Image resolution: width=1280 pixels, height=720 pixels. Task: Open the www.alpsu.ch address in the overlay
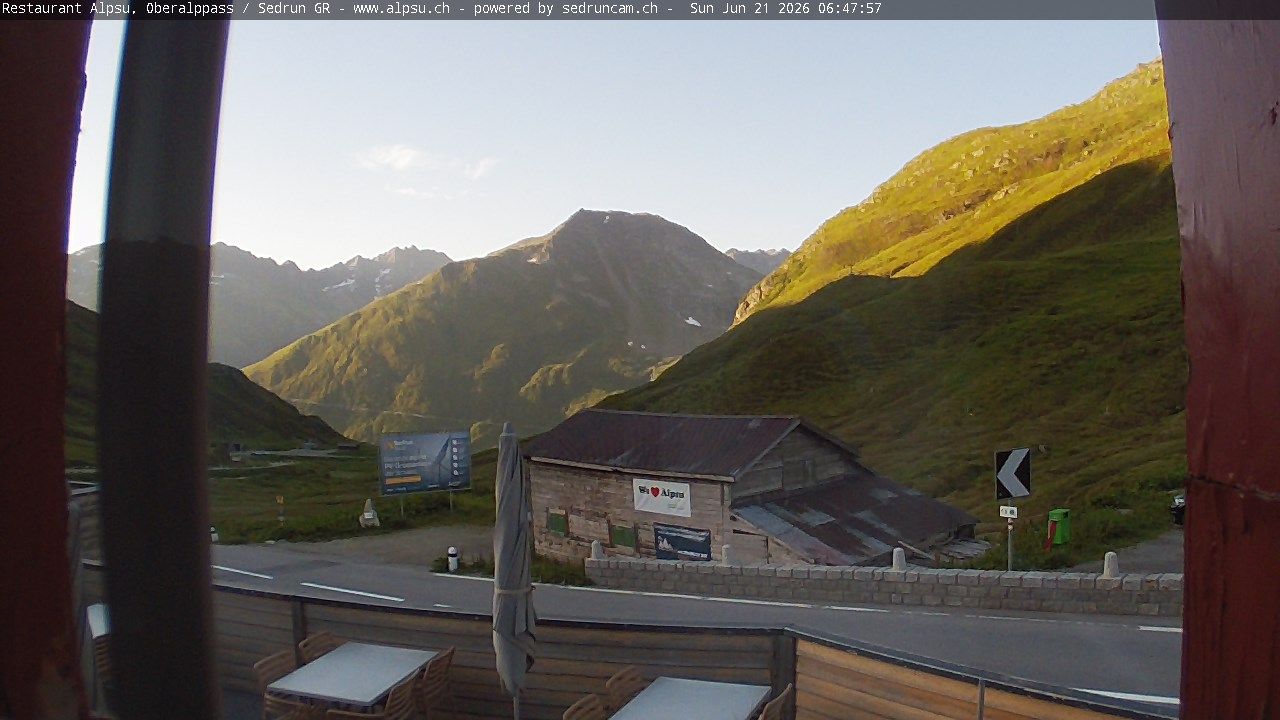click(401, 8)
